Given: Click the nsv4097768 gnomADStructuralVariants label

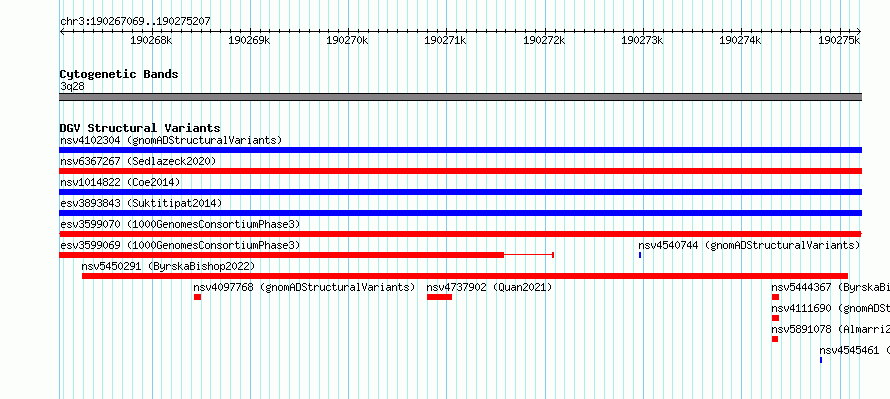Looking at the screenshot, I should coord(304,287).
